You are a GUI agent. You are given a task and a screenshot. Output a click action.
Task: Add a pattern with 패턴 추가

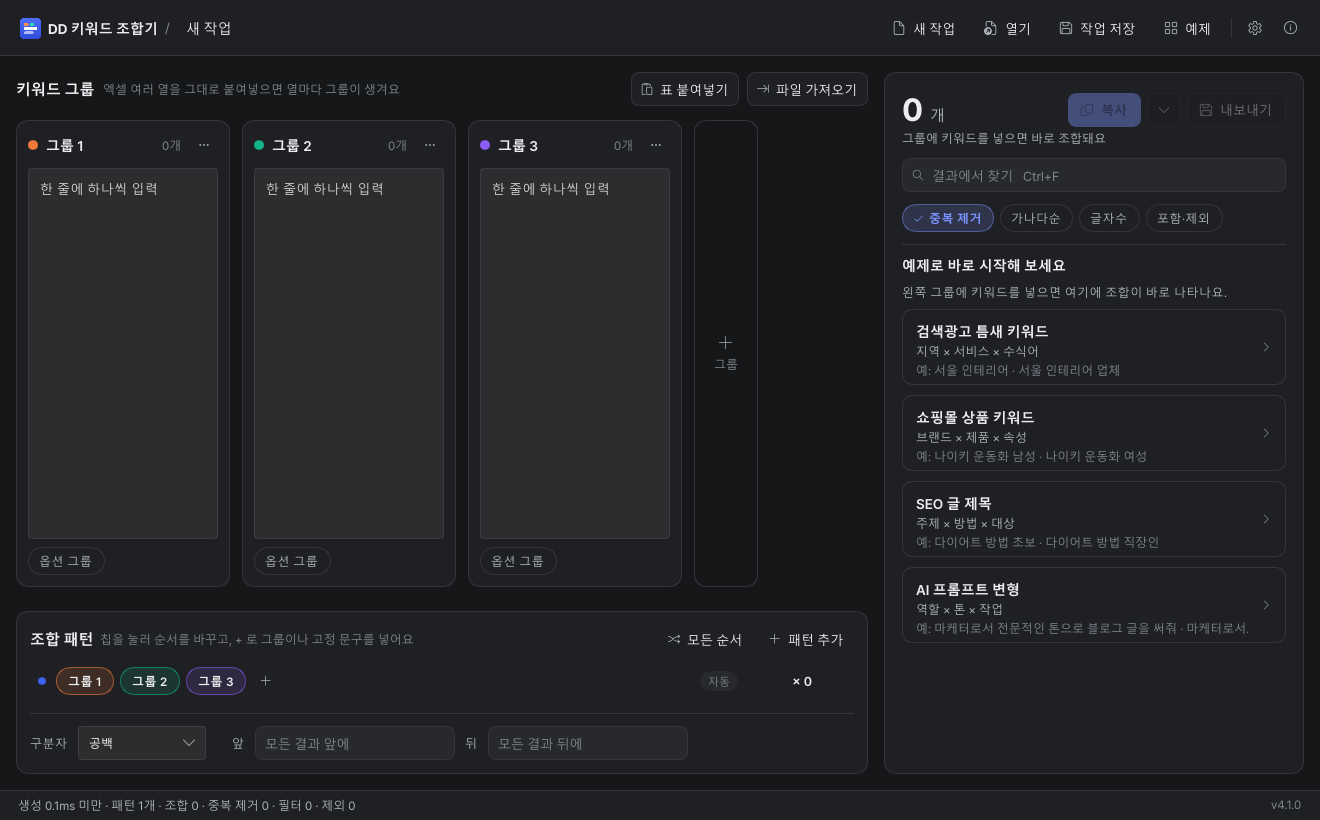(x=806, y=639)
